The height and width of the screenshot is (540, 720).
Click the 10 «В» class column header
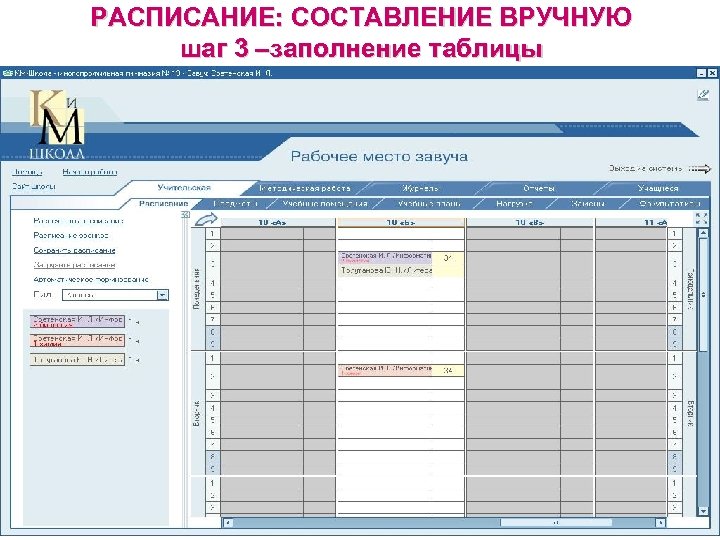[x=530, y=223]
